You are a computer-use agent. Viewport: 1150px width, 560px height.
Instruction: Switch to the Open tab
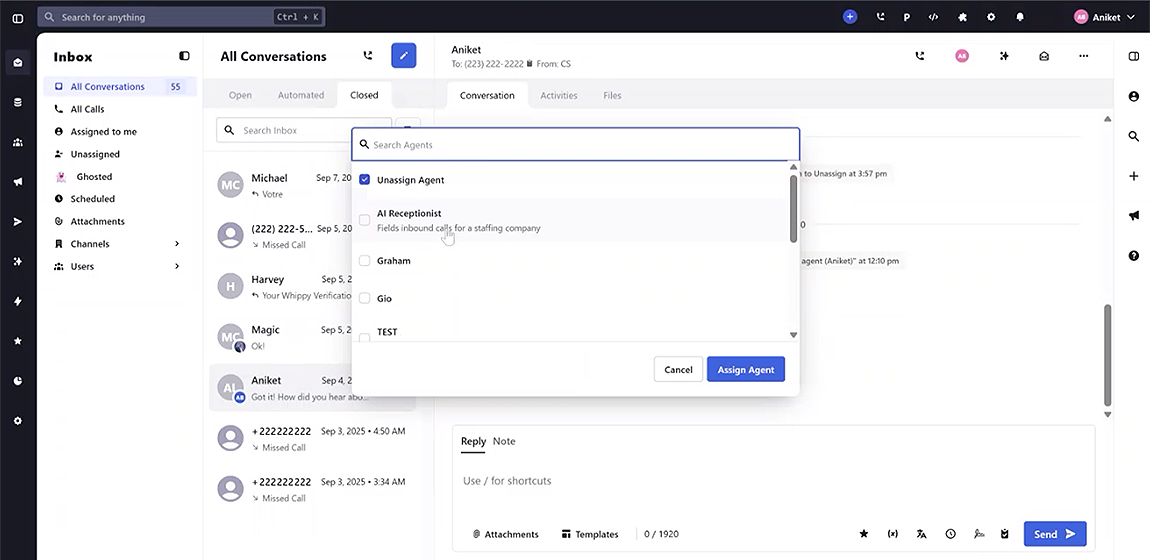(240, 95)
